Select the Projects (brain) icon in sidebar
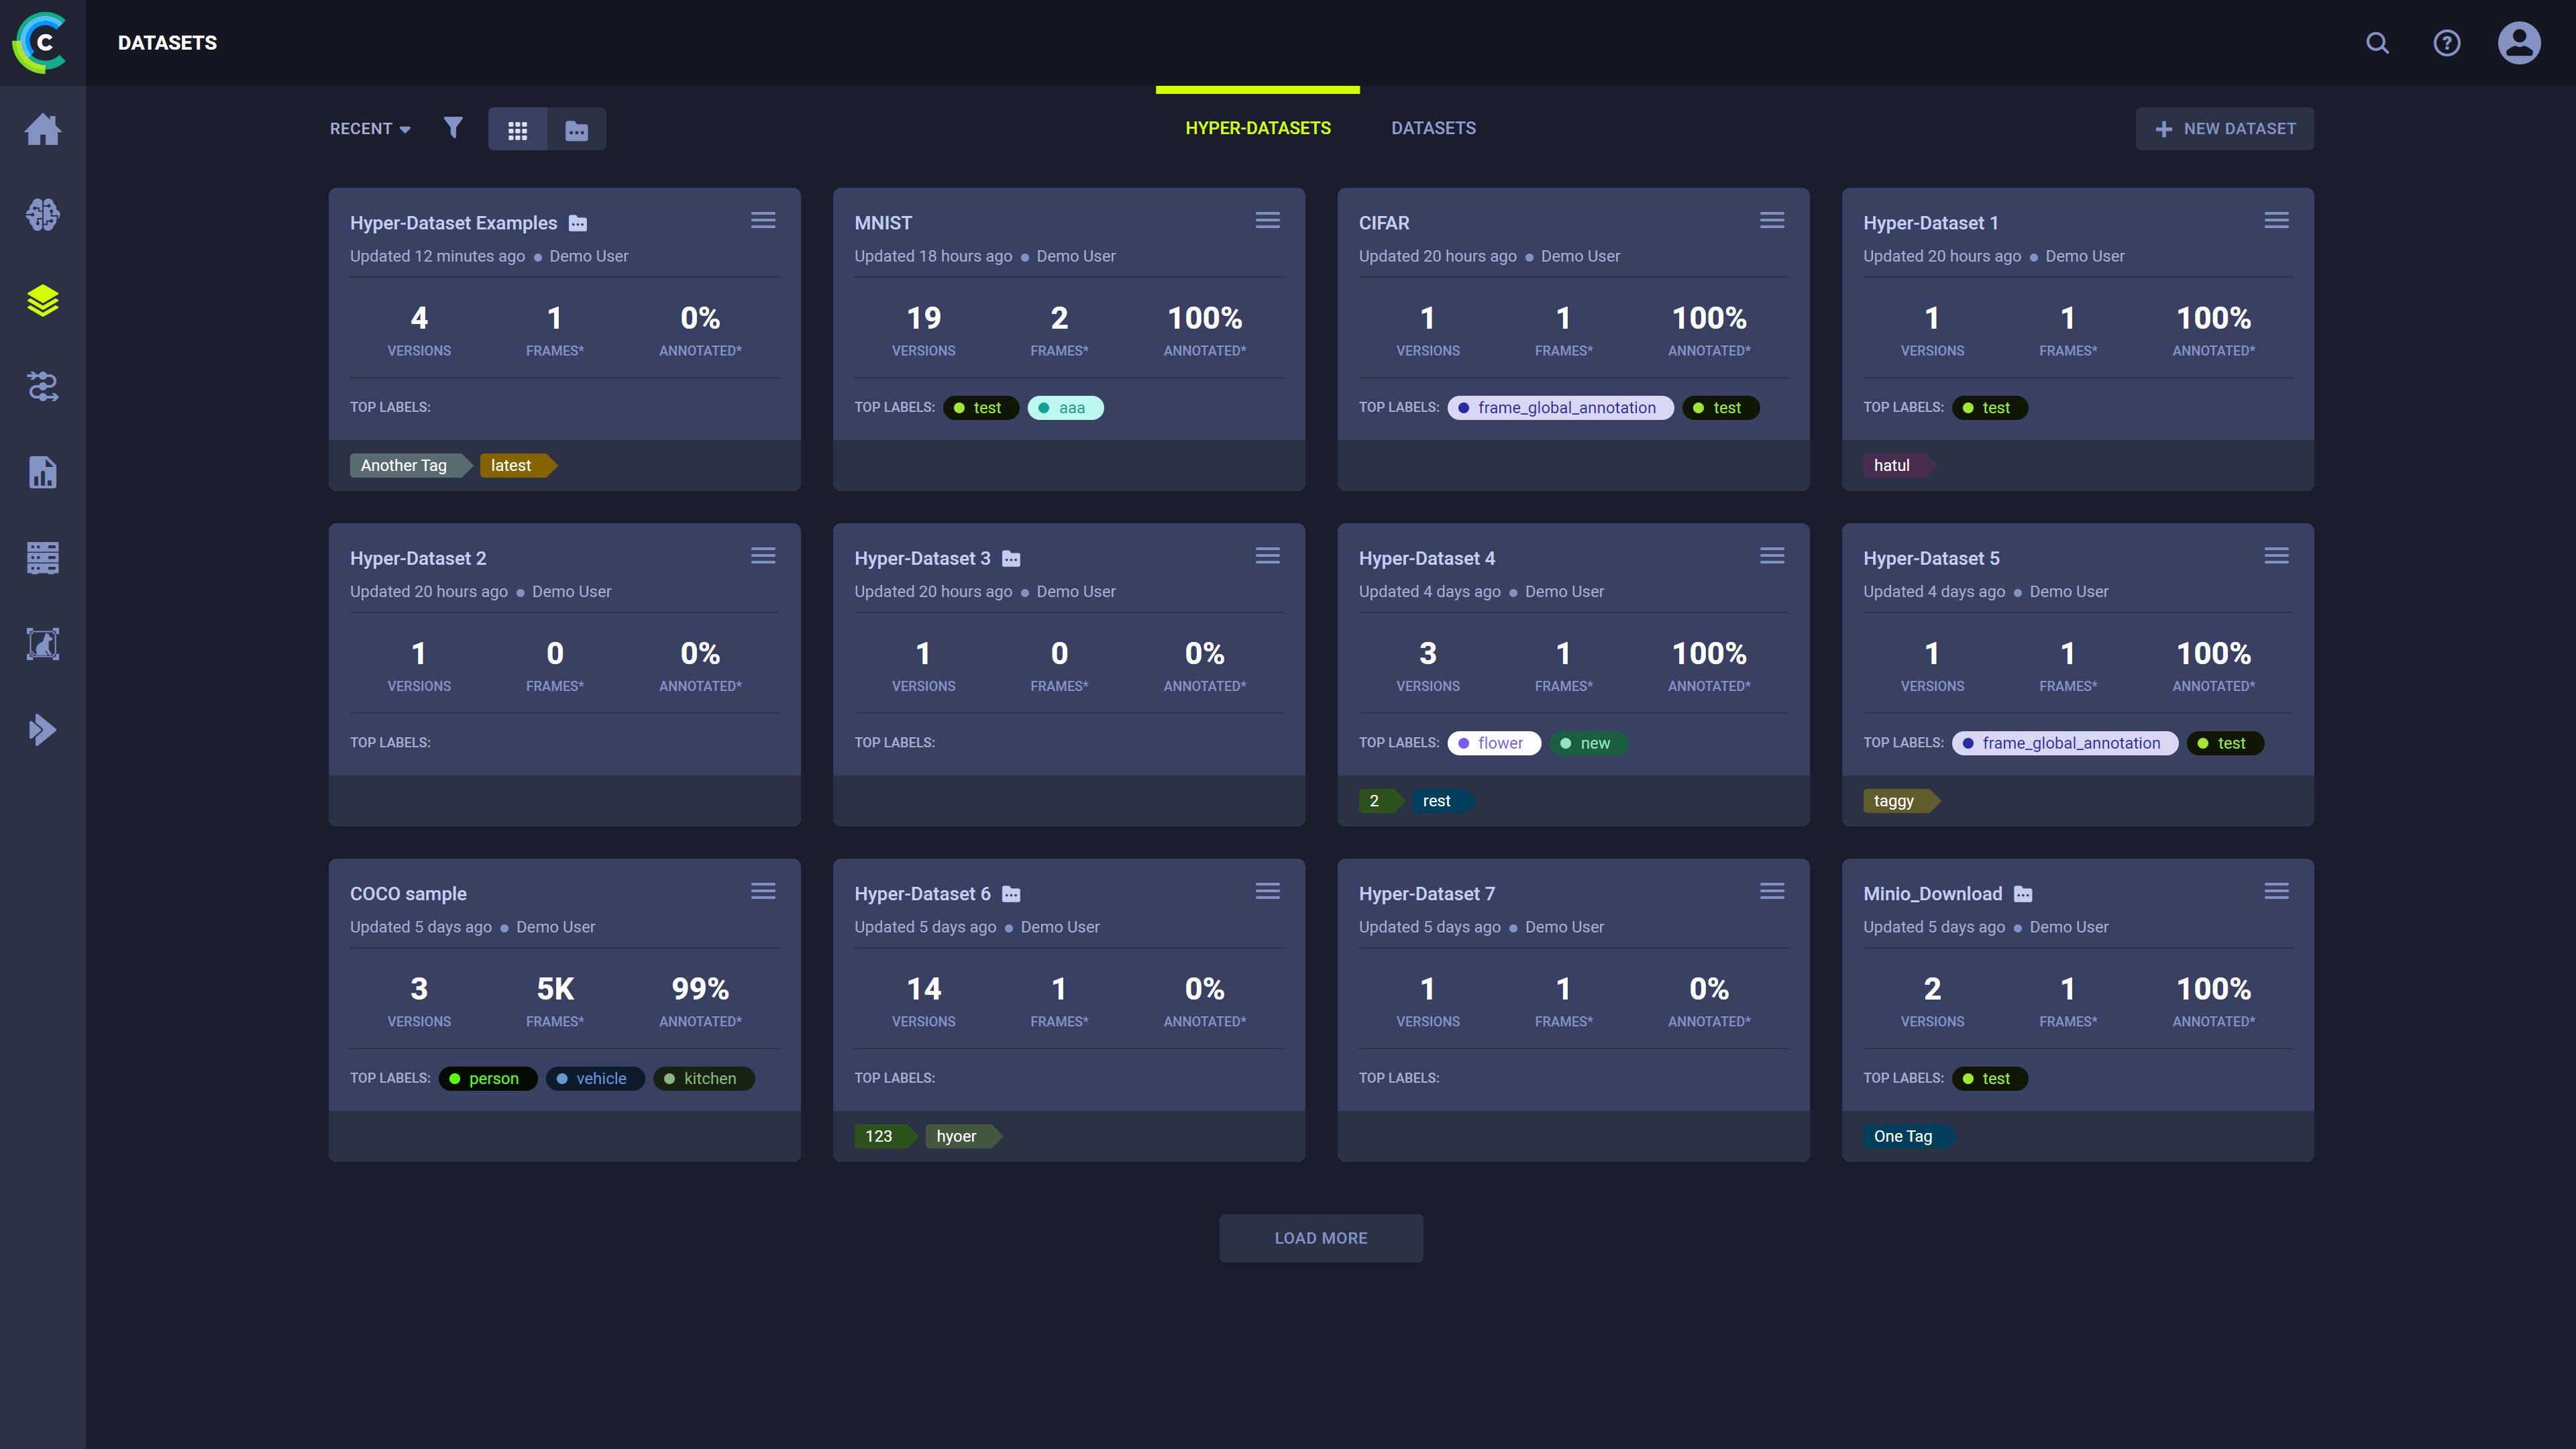2576x1449 pixels. pyautogui.click(x=42, y=214)
